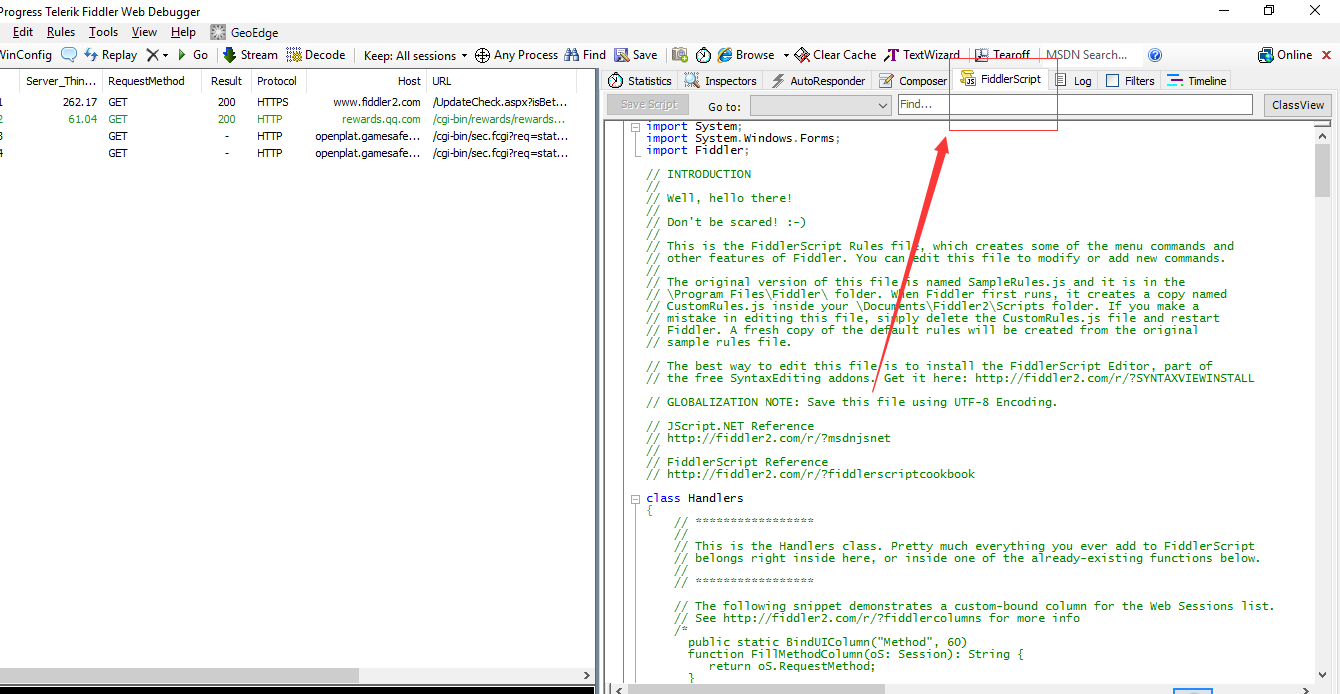Open help via blue question icon
This screenshot has height=694, width=1340.
tap(1155, 55)
